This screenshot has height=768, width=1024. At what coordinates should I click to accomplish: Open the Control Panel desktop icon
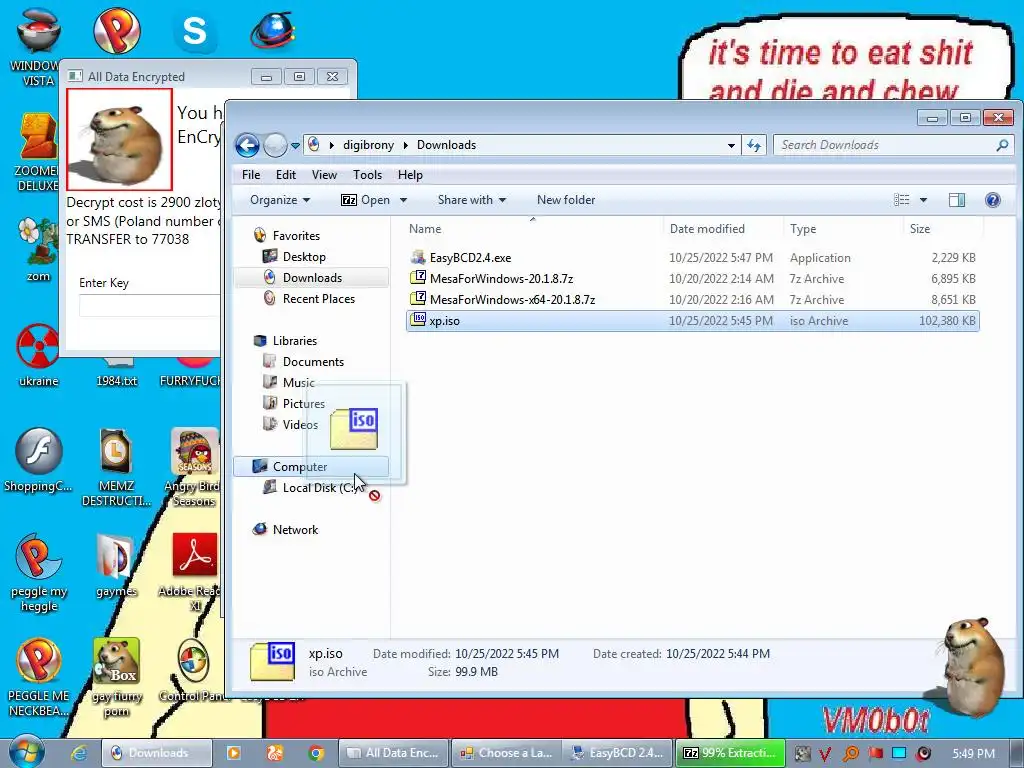click(x=193, y=671)
